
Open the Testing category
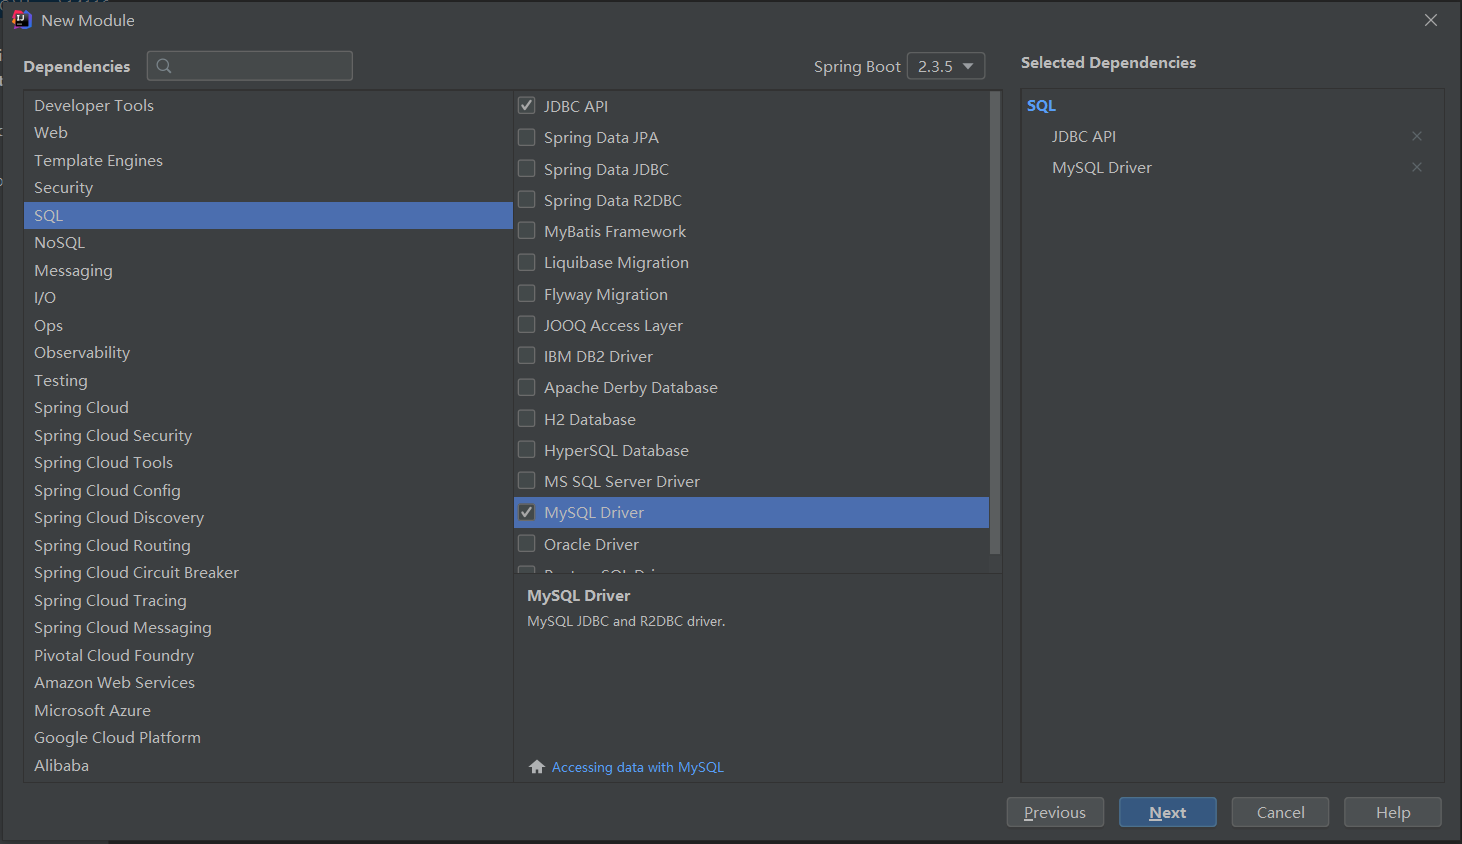coord(268,380)
